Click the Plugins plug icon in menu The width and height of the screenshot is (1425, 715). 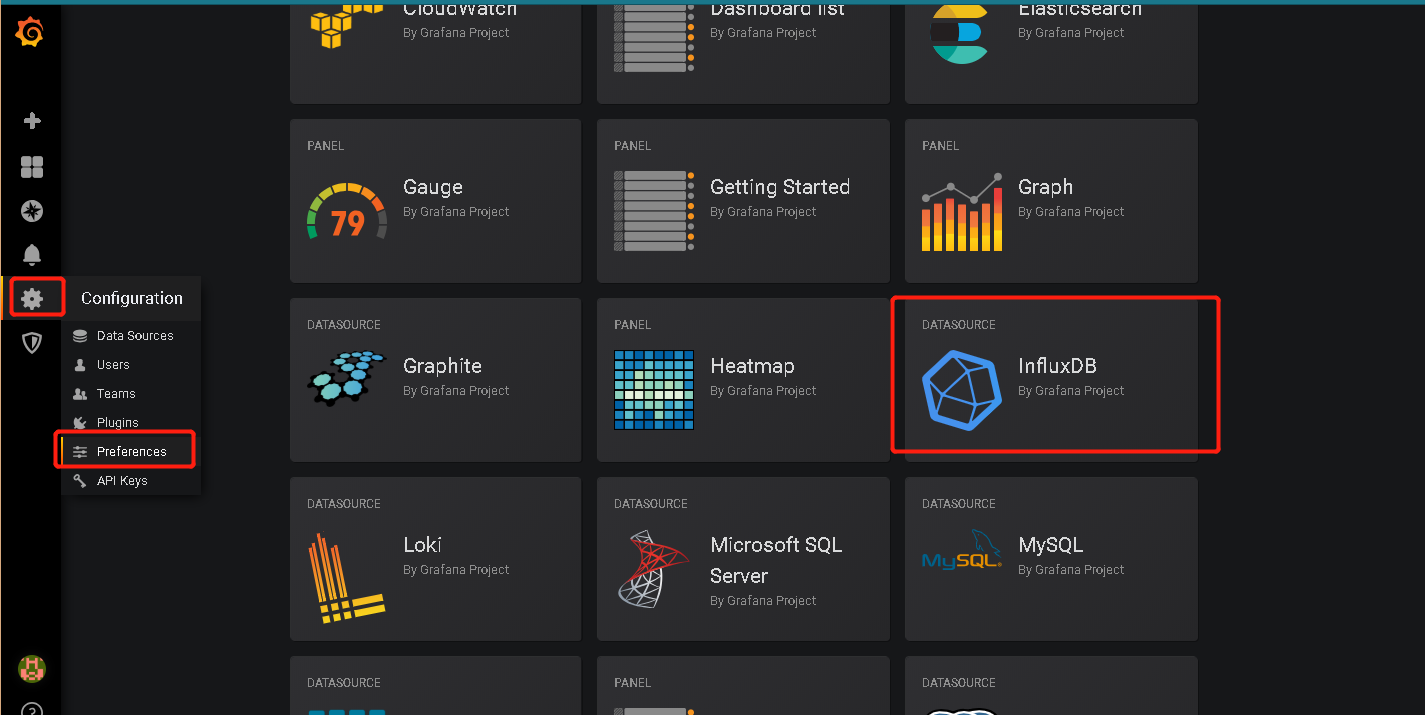pyautogui.click(x=80, y=423)
